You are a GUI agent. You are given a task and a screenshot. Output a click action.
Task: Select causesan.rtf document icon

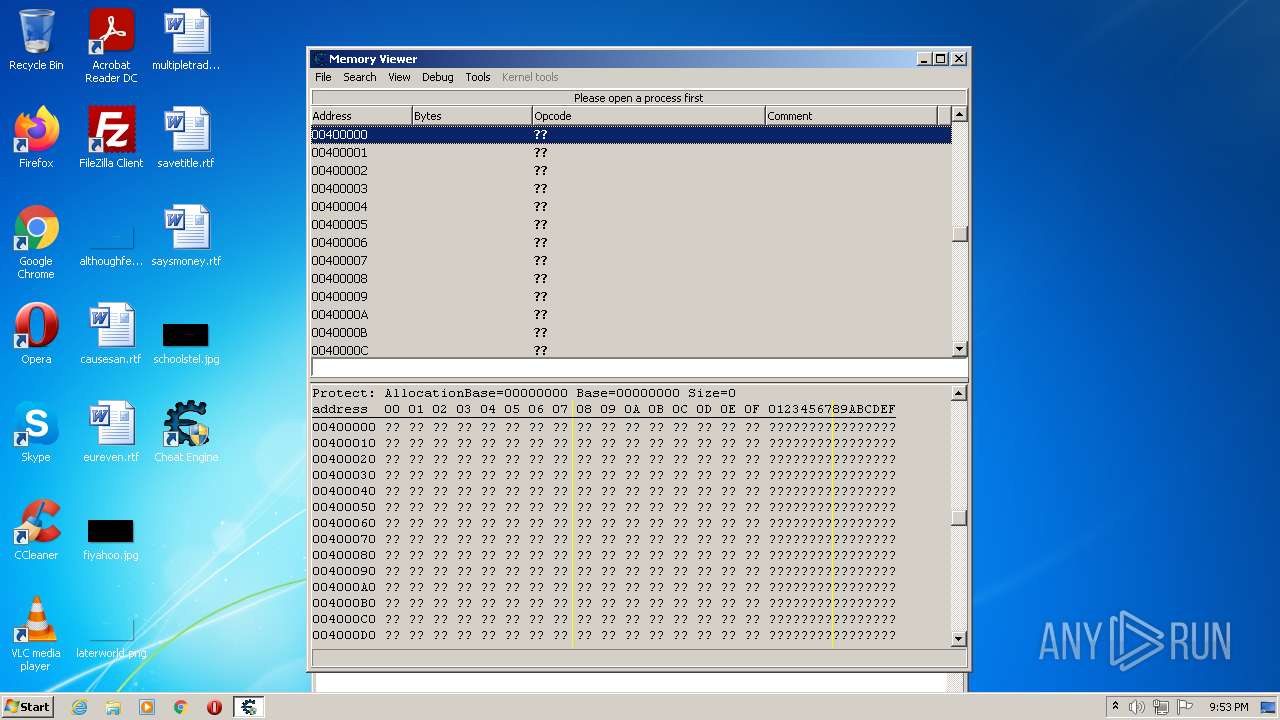[111, 334]
